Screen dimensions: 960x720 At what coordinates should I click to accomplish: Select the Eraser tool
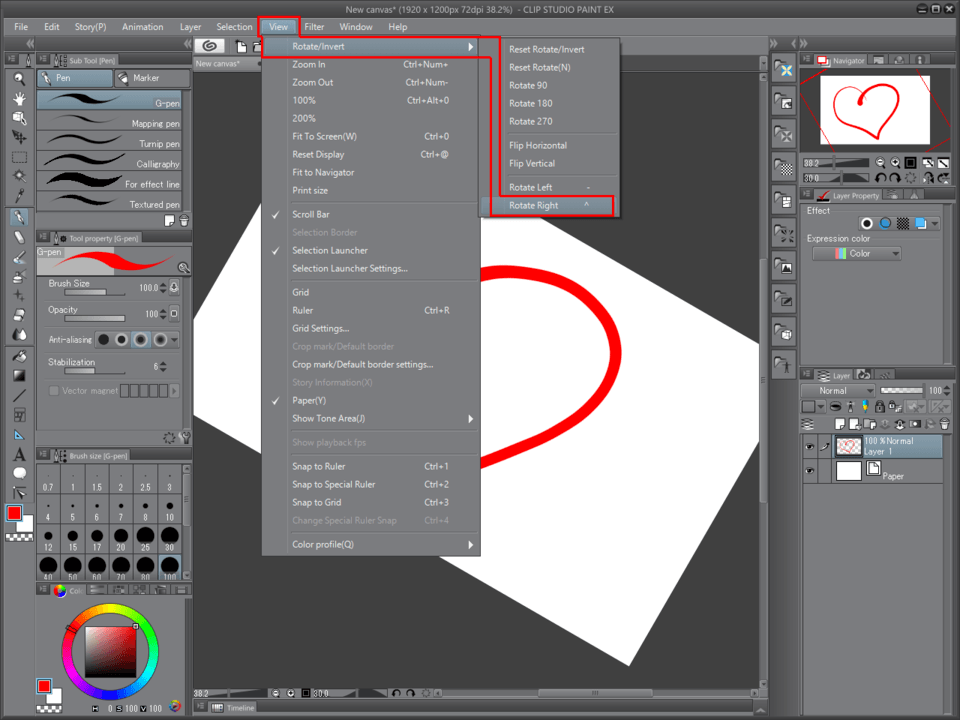[18, 236]
